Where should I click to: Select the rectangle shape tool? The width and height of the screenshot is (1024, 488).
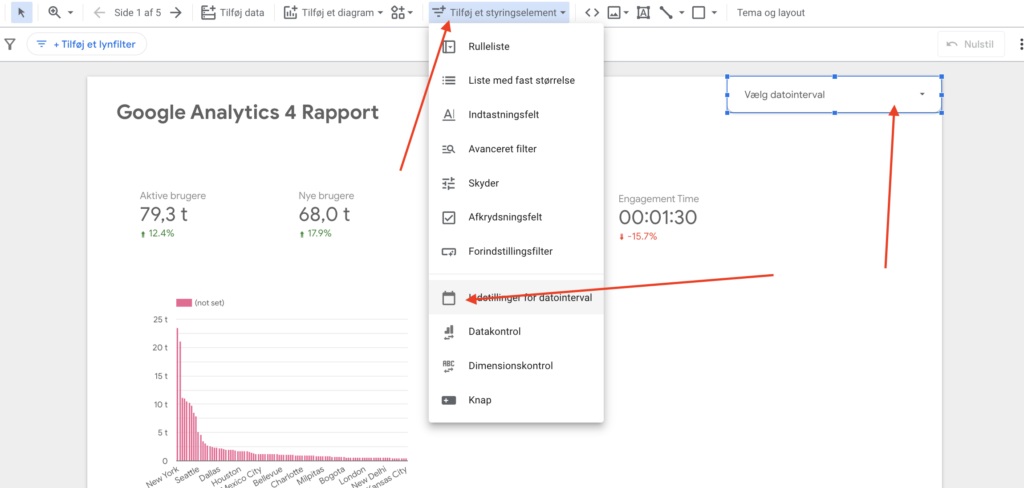[698, 12]
